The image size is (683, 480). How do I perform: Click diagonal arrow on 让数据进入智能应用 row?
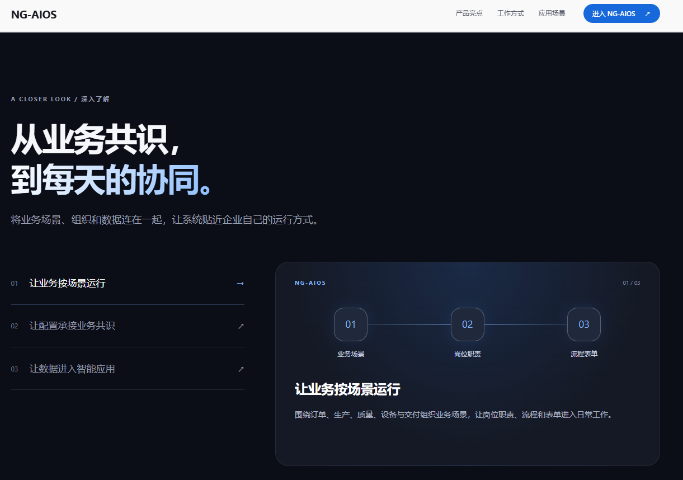[x=241, y=369]
